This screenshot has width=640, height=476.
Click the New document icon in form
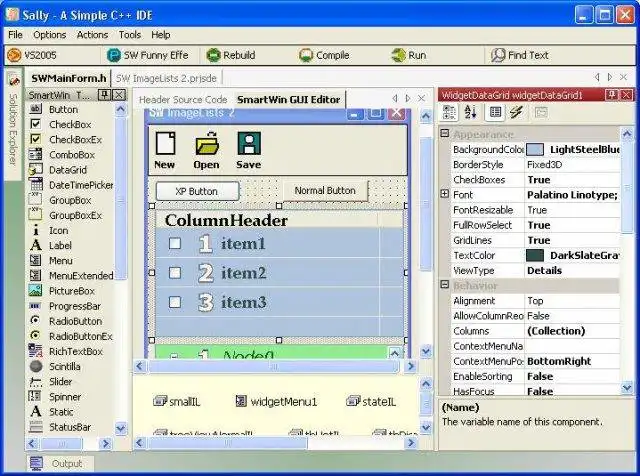point(165,144)
